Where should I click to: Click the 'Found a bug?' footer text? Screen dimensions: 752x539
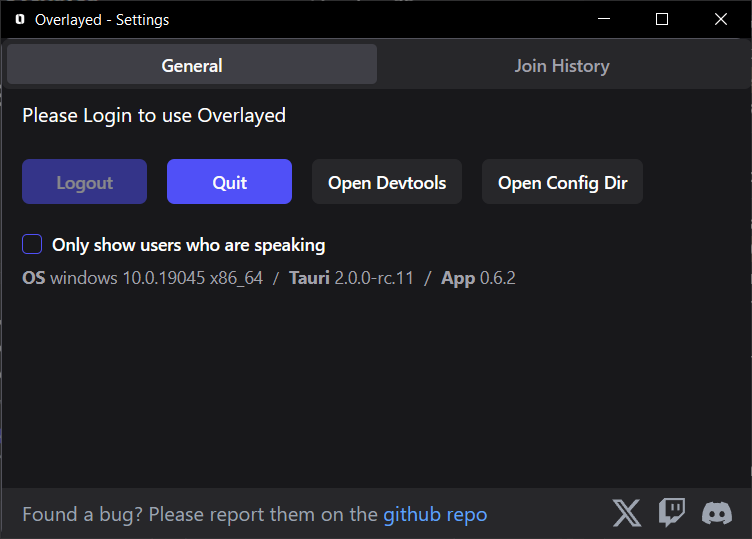click(x=82, y=515)
